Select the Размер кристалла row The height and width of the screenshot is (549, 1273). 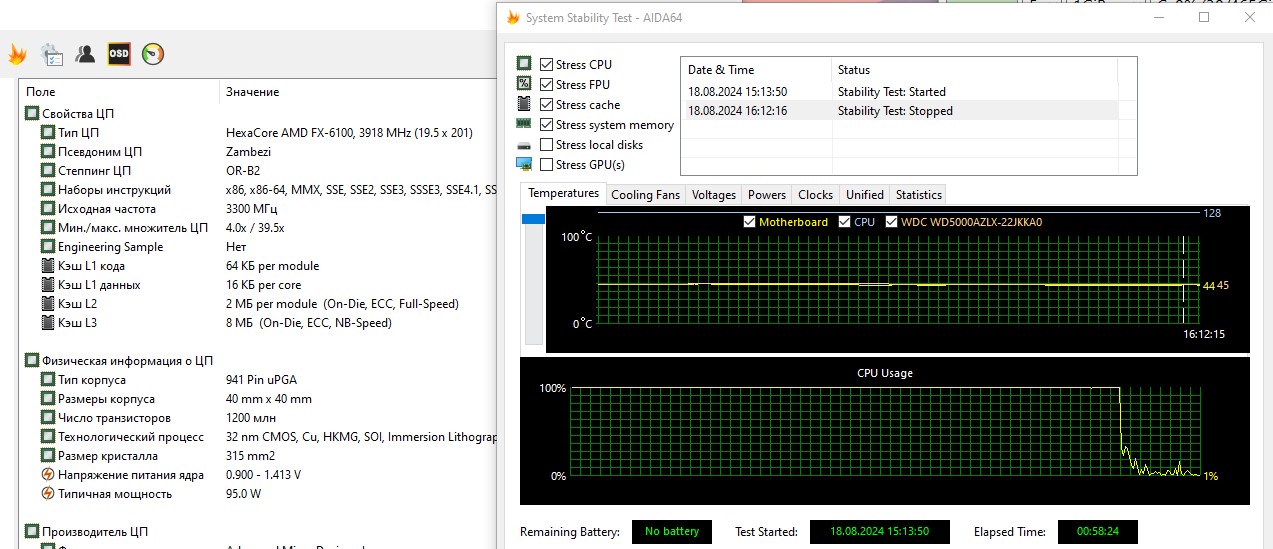tap(258, 456)
